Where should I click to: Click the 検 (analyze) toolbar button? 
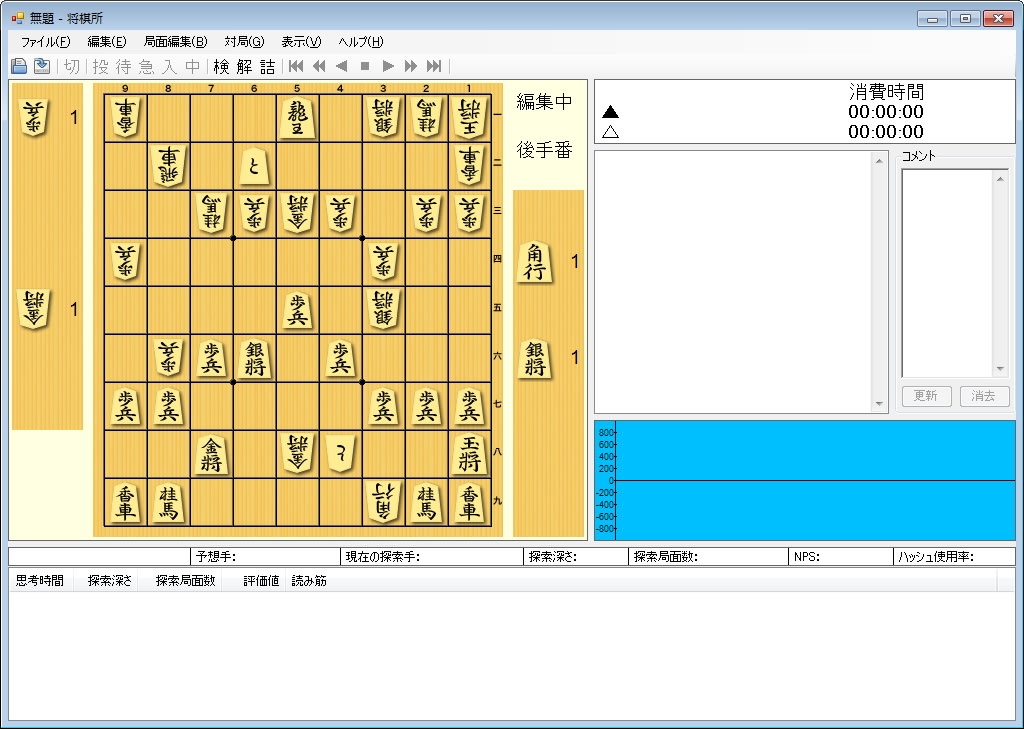click(x=221, y=66)
